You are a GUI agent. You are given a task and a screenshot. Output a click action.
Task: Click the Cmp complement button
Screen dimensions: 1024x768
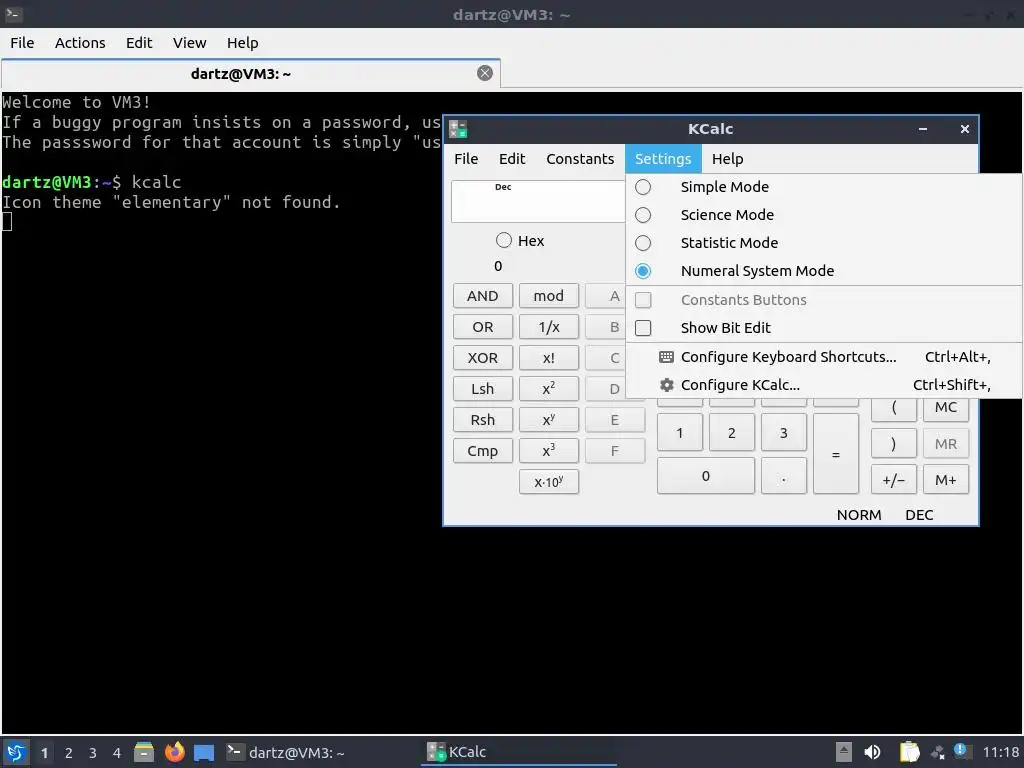483,451
